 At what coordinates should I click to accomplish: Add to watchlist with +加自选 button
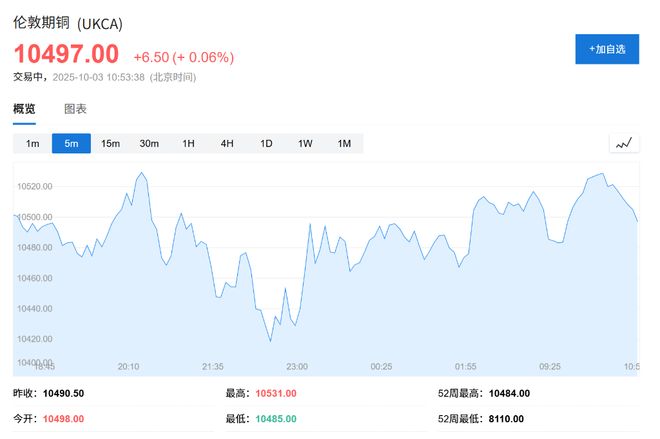[x=606, y=49]
